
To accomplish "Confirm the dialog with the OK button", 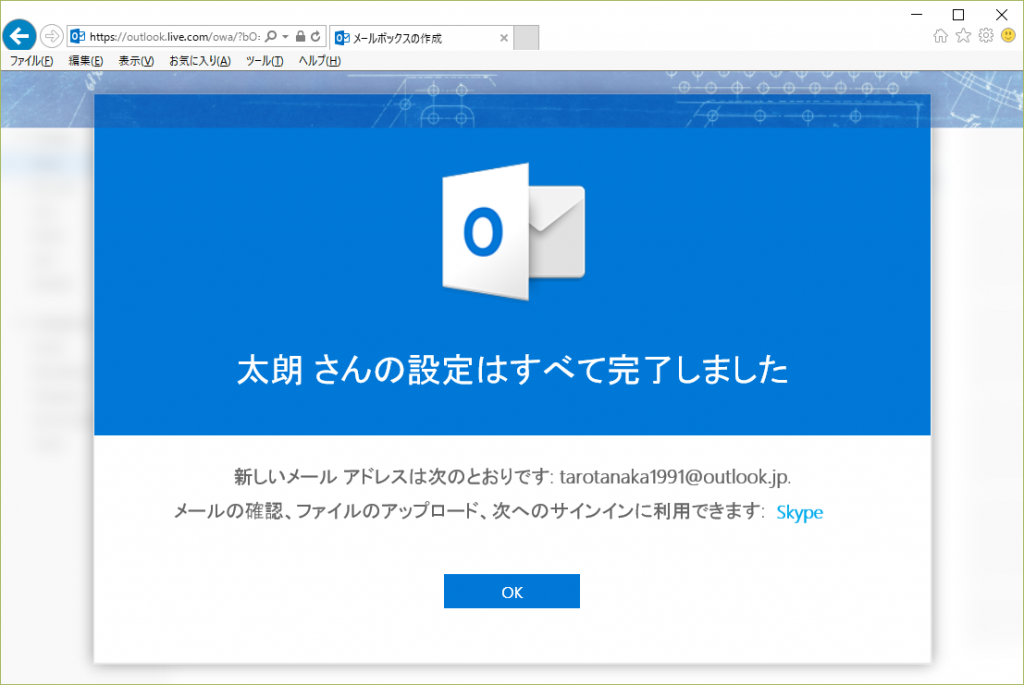I will coord(512,591).
